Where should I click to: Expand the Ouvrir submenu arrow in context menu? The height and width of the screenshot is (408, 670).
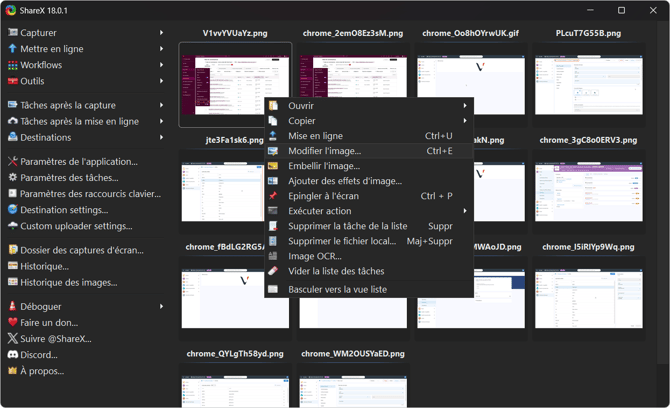(x=465, y=106)
